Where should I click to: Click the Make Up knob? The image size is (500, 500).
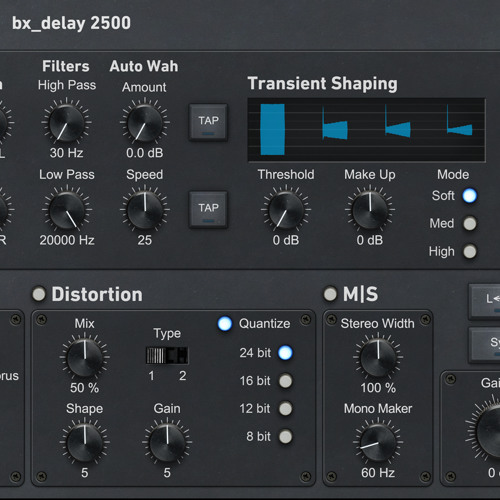370,210
